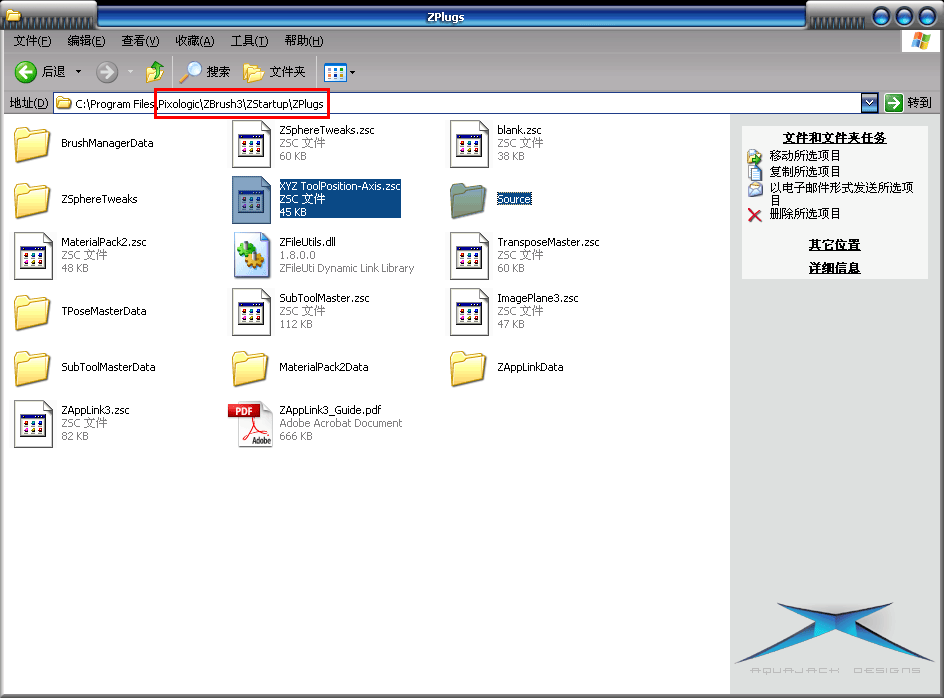The height and width of the screenshot is (698, 944).
Task: Open the 编辑(E) menu
Action: click(x=86, y=41)
